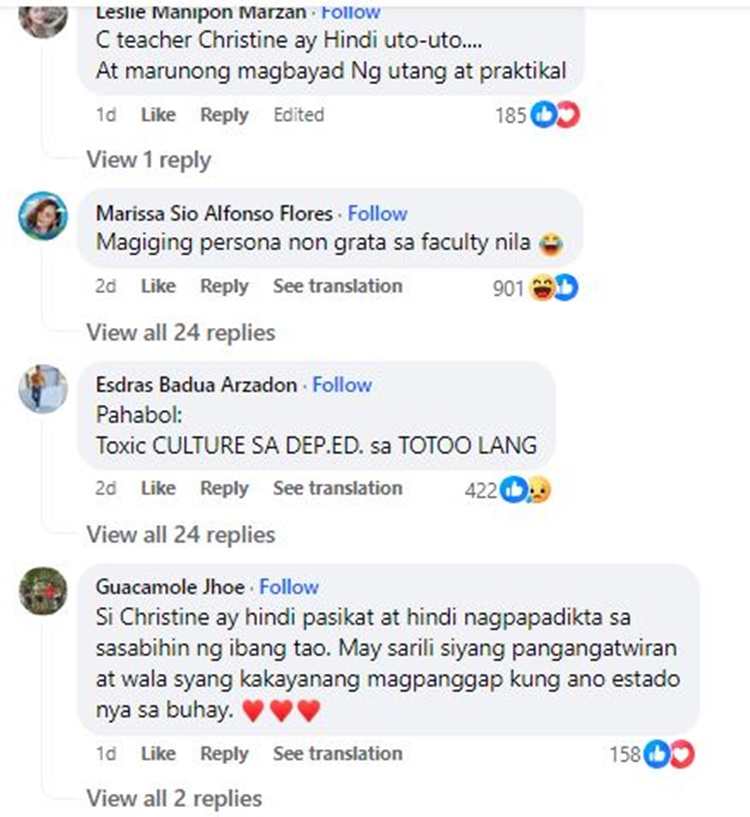This screenshot has height=817, width=750.
Task: See translation of Guacamole Jhoe's comment
Action: point(338,753)
